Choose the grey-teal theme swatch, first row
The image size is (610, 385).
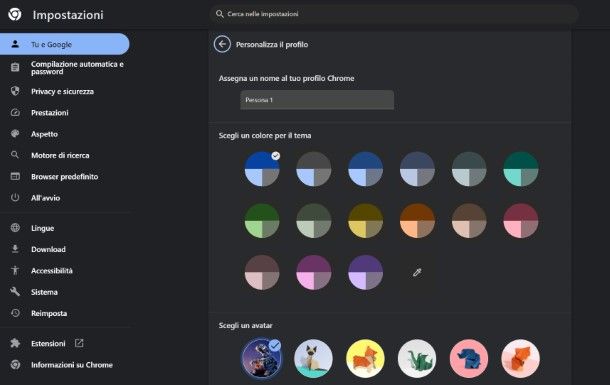pos(469,169)
